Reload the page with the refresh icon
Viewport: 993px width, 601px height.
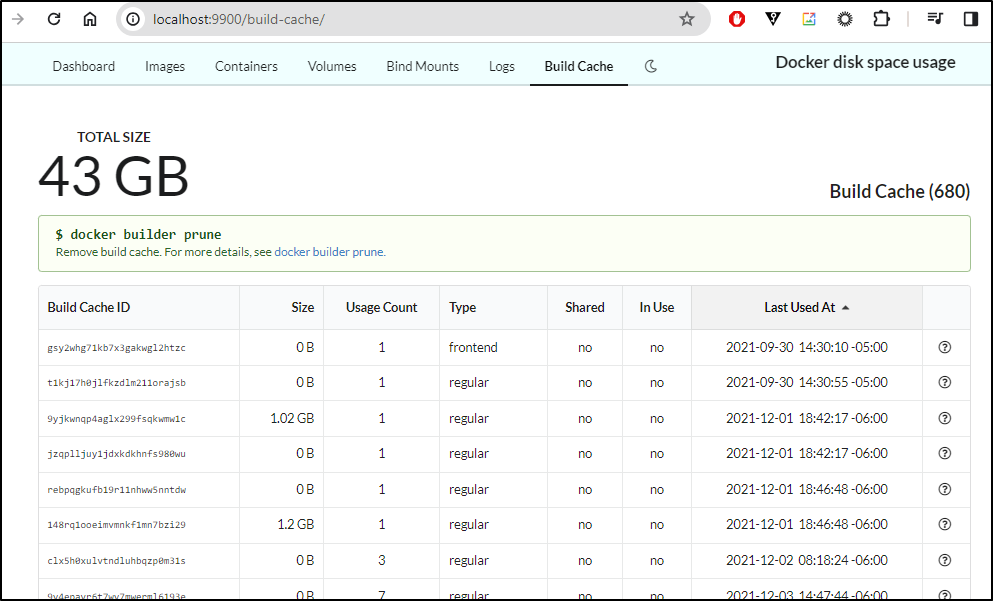coord(54,19)
